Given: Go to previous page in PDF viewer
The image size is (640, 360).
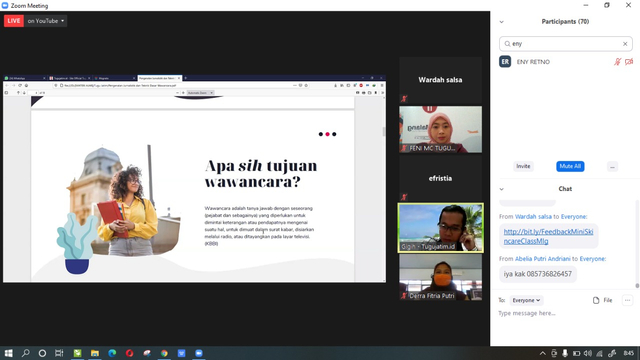Looking at the screenshot, I should pos(18,93).
